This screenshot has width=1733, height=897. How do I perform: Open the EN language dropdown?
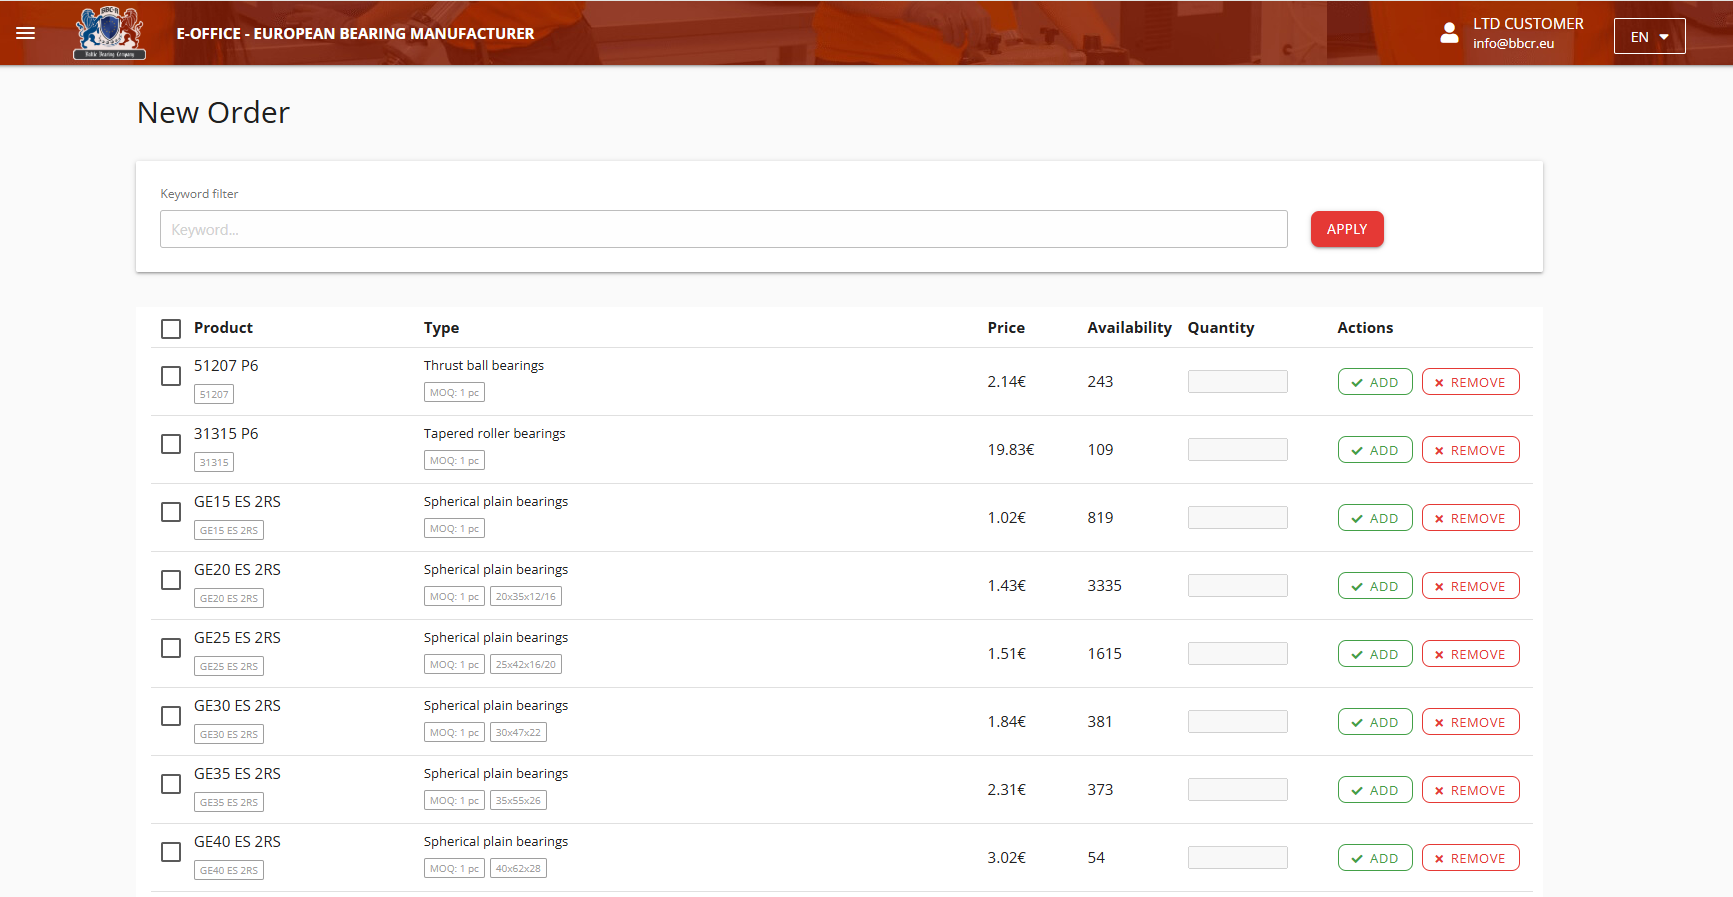1649,37
